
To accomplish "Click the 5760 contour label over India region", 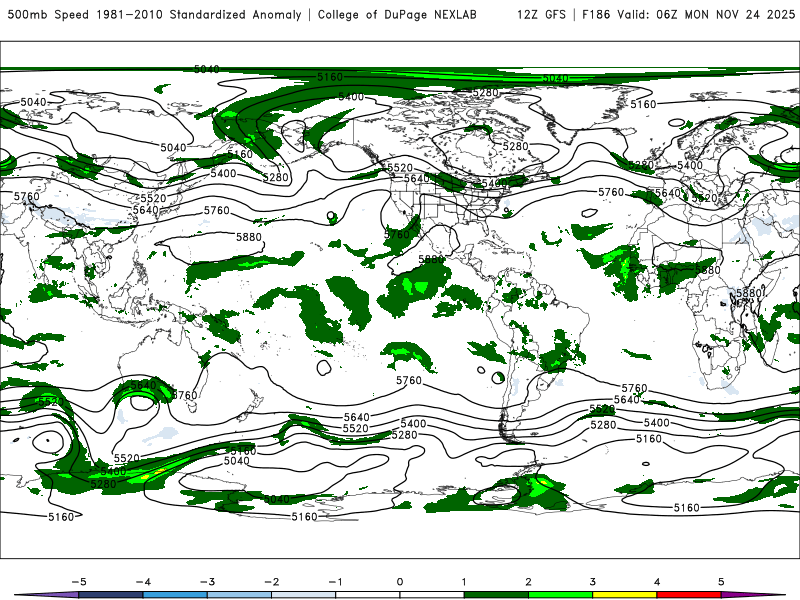I will (26, 196).
